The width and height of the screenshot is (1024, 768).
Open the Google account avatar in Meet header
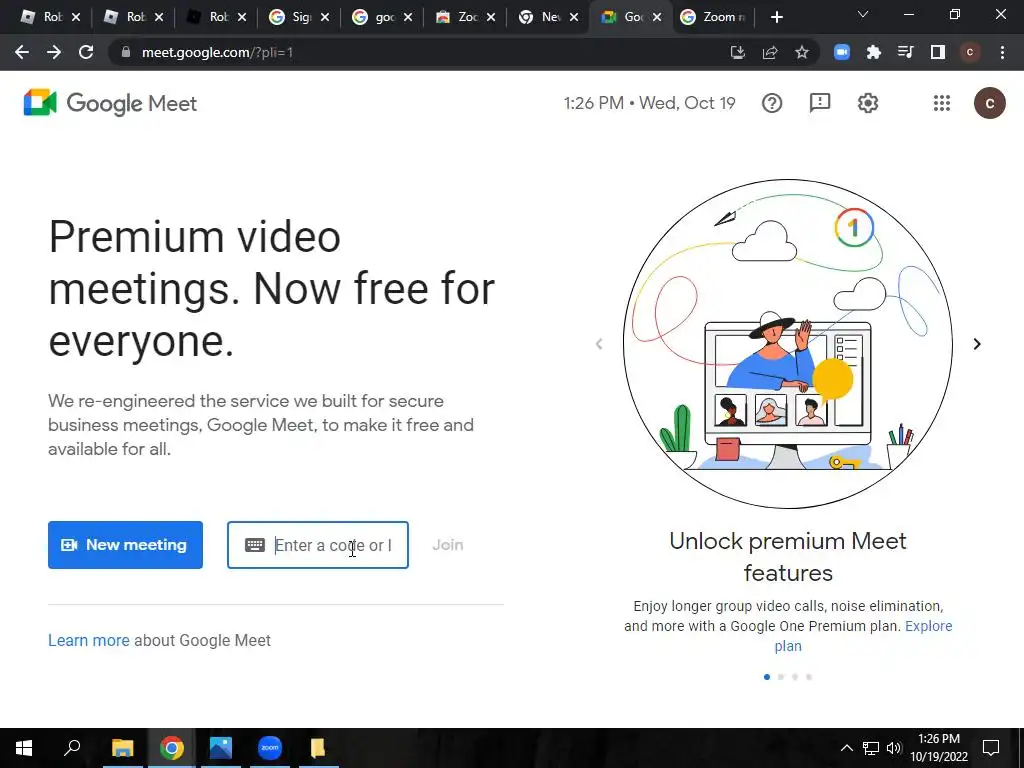pyautogui.click(x=989, y=103)
